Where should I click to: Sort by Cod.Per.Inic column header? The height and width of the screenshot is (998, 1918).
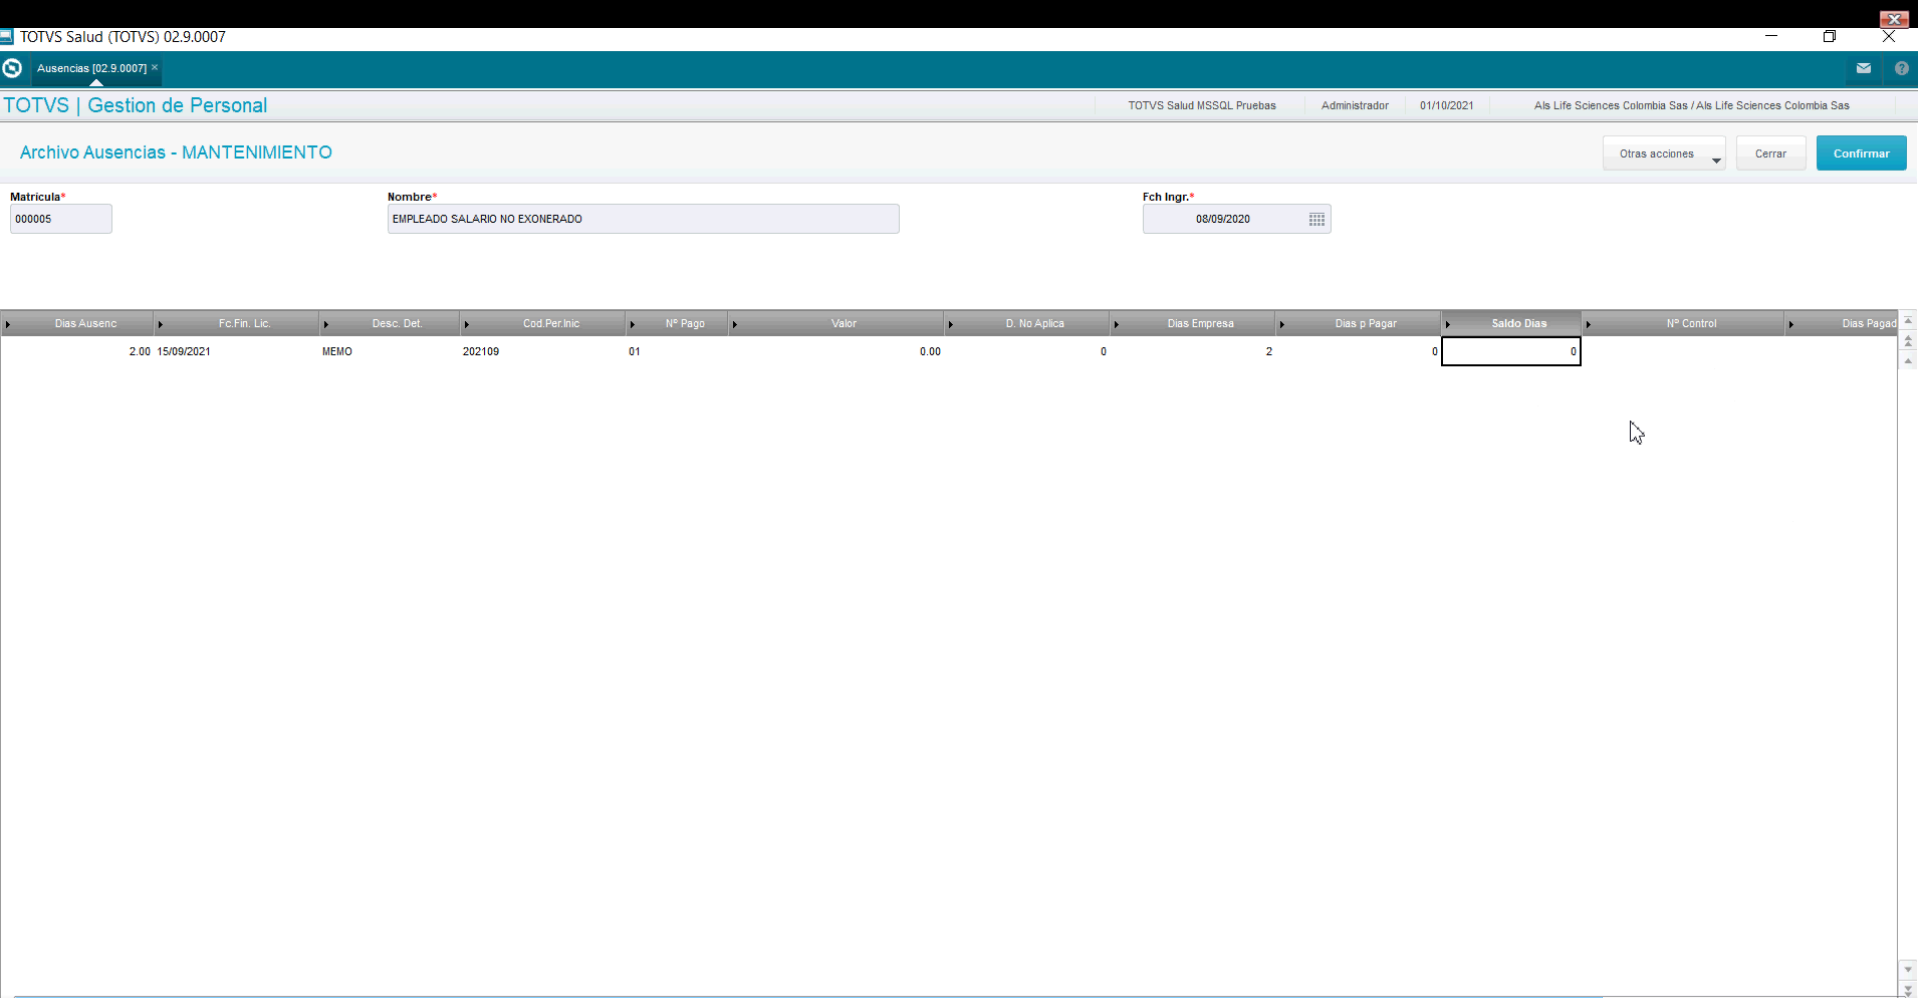tap(544, 323)
